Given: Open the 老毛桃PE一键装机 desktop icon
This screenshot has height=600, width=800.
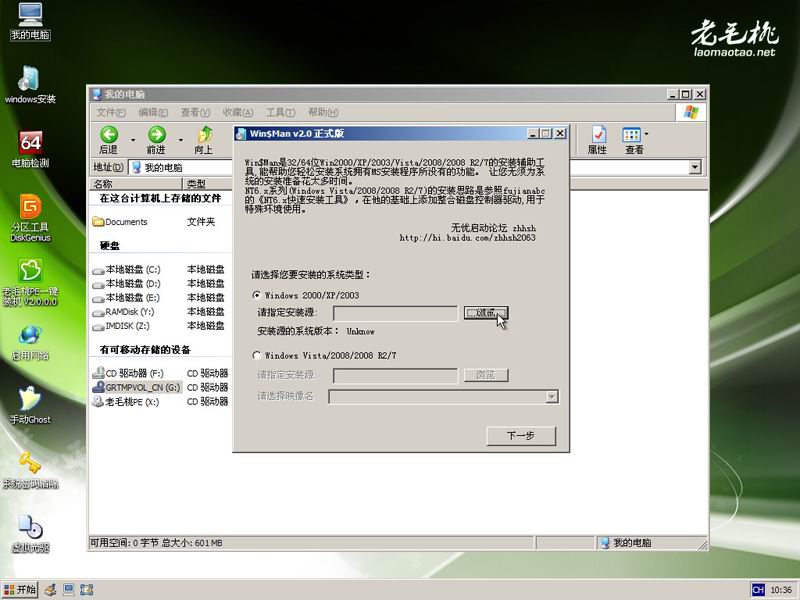Looking at the screenshot, I should click(x=30, y=282).
